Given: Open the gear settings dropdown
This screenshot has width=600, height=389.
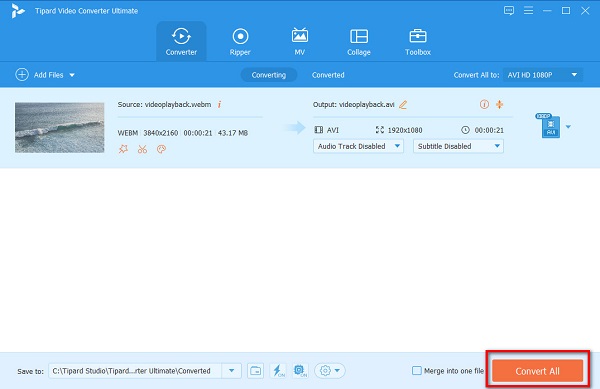Looking at the screenshot, I should [329, 371].
